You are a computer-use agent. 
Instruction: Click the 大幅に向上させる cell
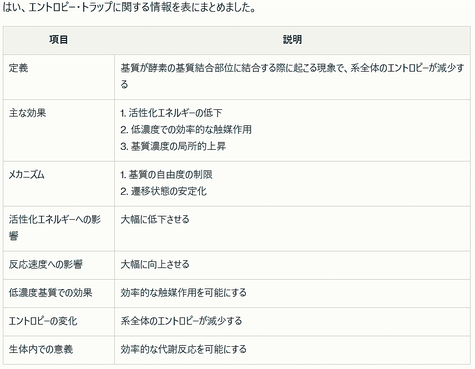tap(155, 265)
